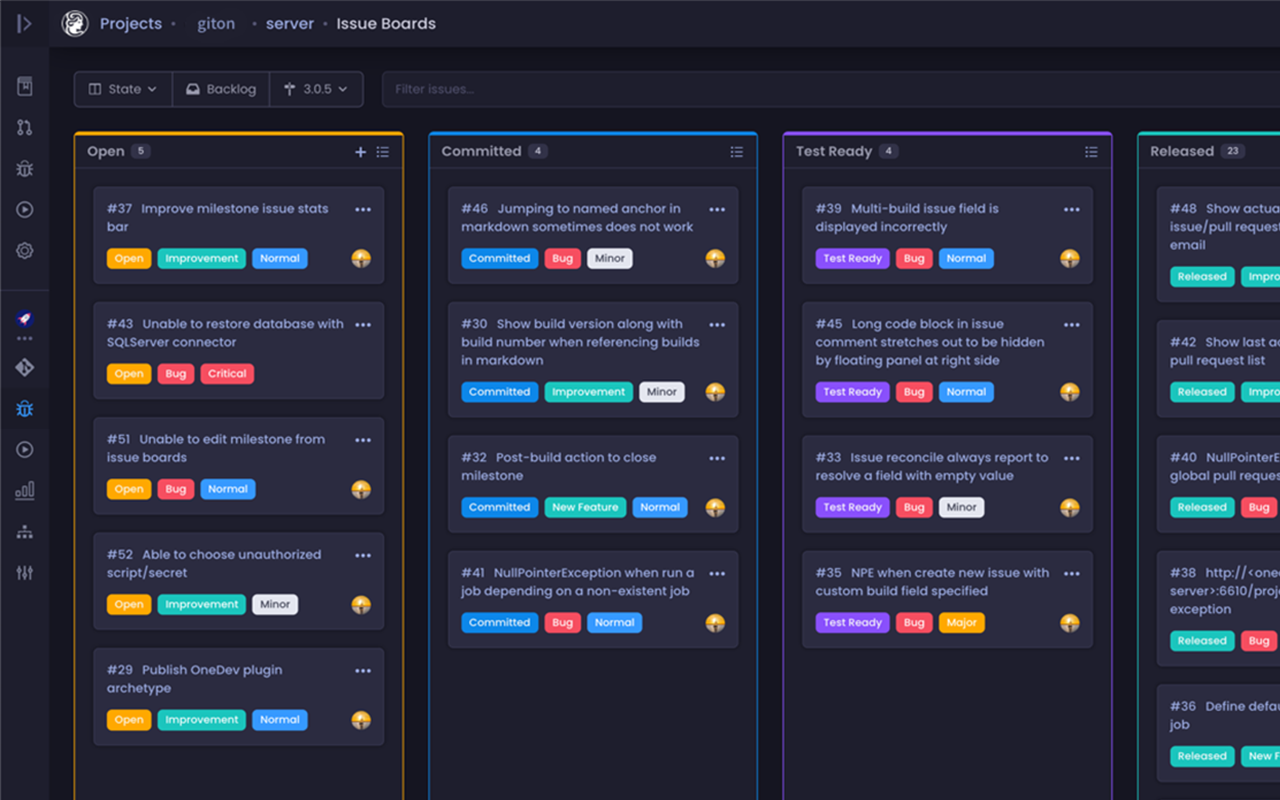Open issue #37 Improve milestone issue stats bar
The image size is (1280, 800).
pos(218,218)
